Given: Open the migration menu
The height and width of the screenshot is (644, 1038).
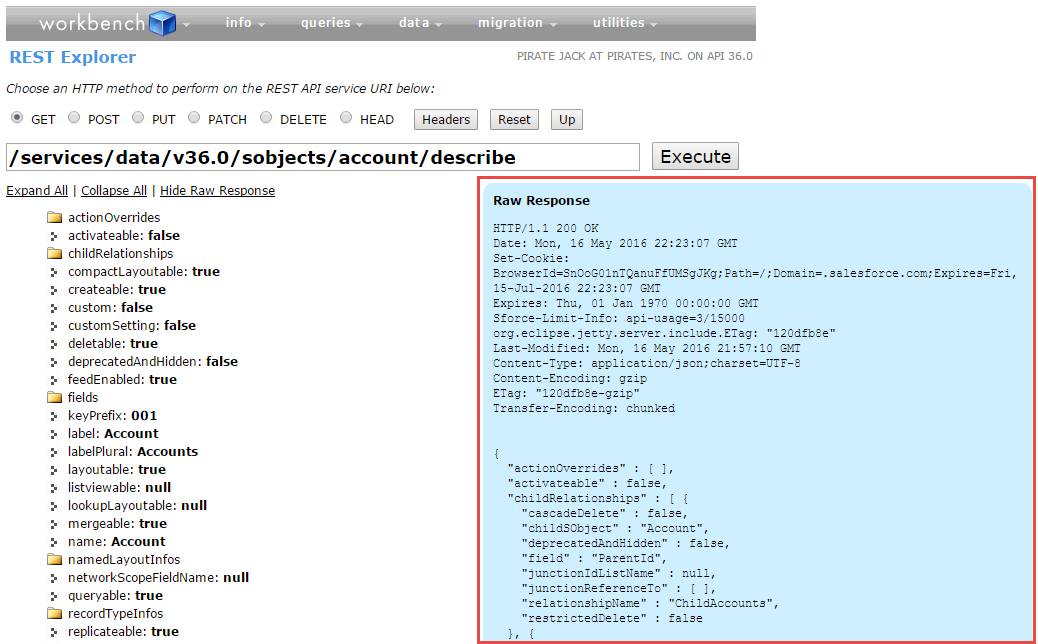Looking at the screenshot, I should coord(516,23).
